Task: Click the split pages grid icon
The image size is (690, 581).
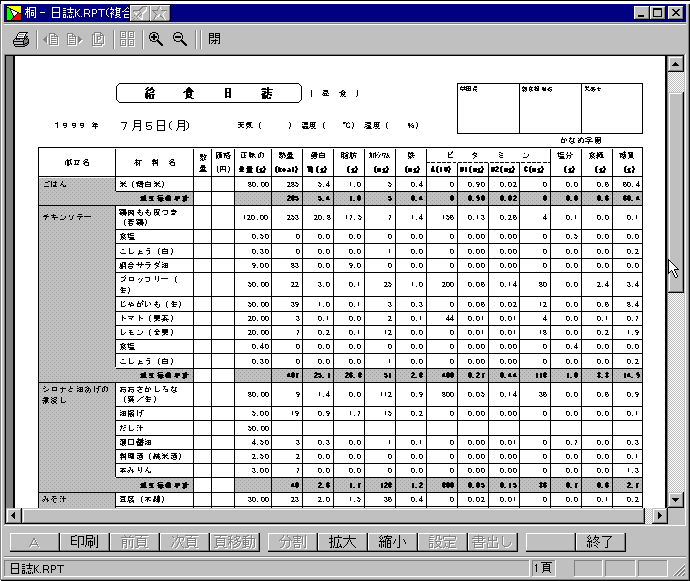Action: click(127, 40)
